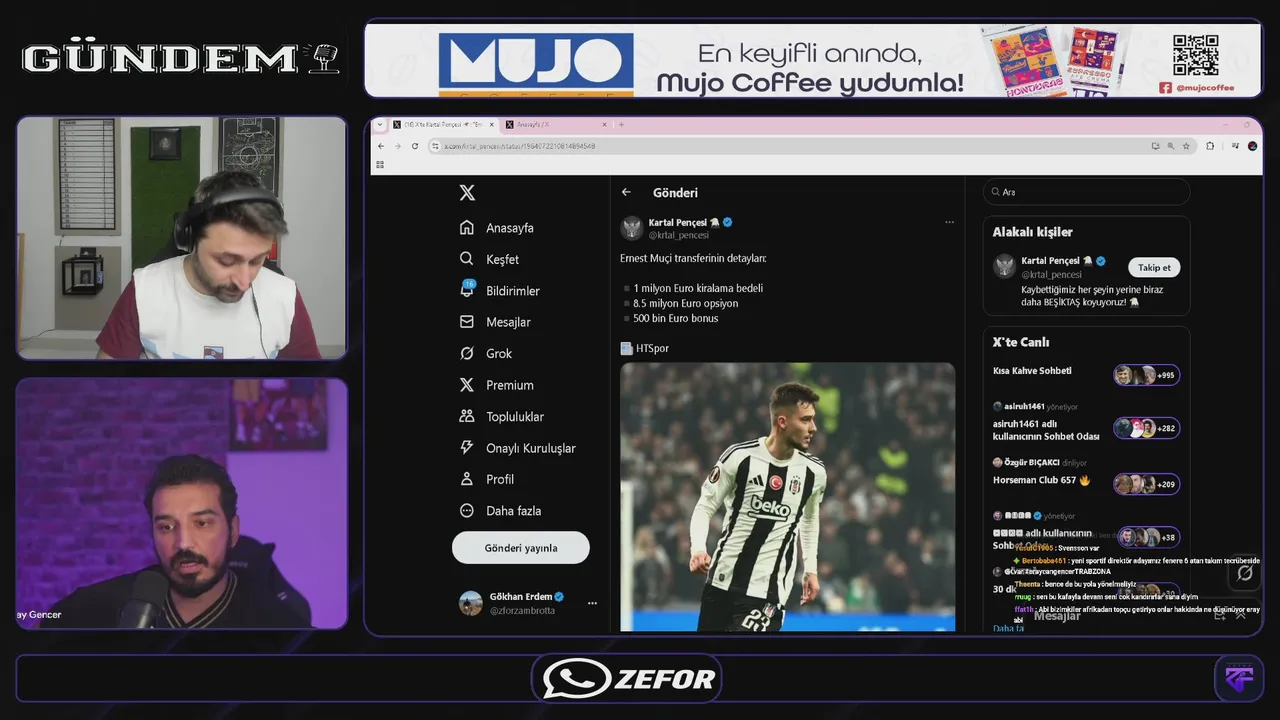
Task: Click the browser back arrow
Action: [x=380, y=146]
